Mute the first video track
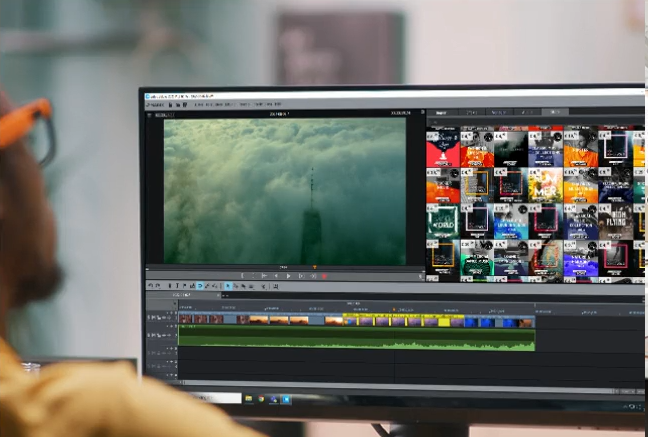Screen dimensions: 648x437 [x=153, y=318]
